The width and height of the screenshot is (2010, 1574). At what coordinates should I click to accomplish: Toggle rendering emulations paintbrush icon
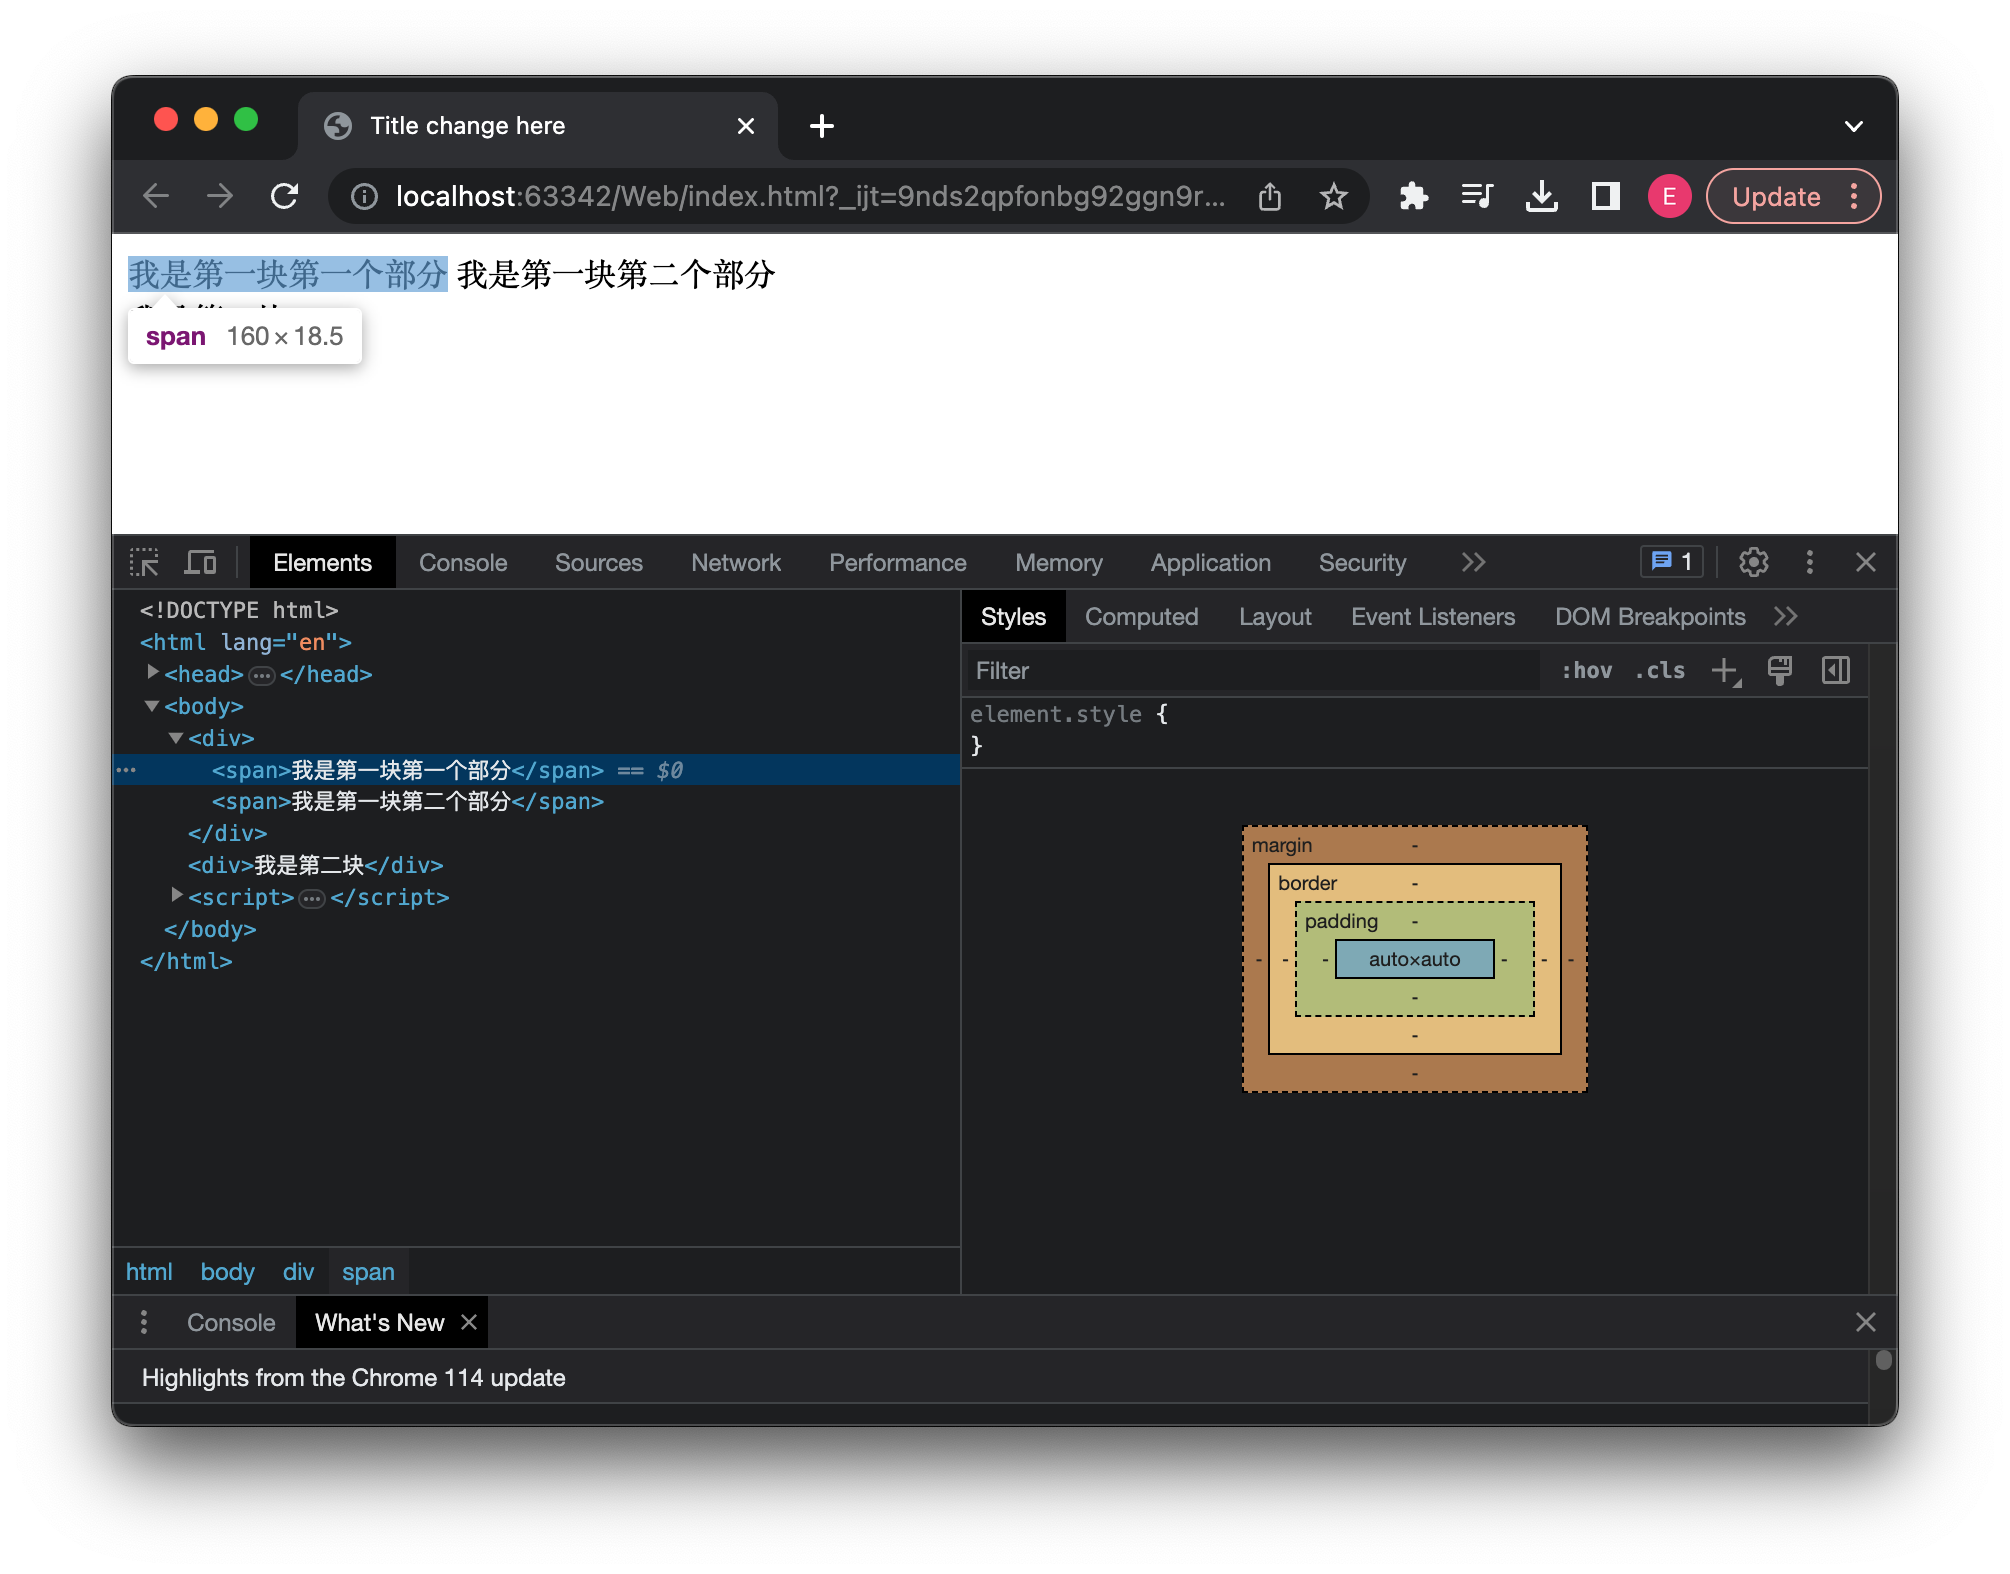point(1780,671)
